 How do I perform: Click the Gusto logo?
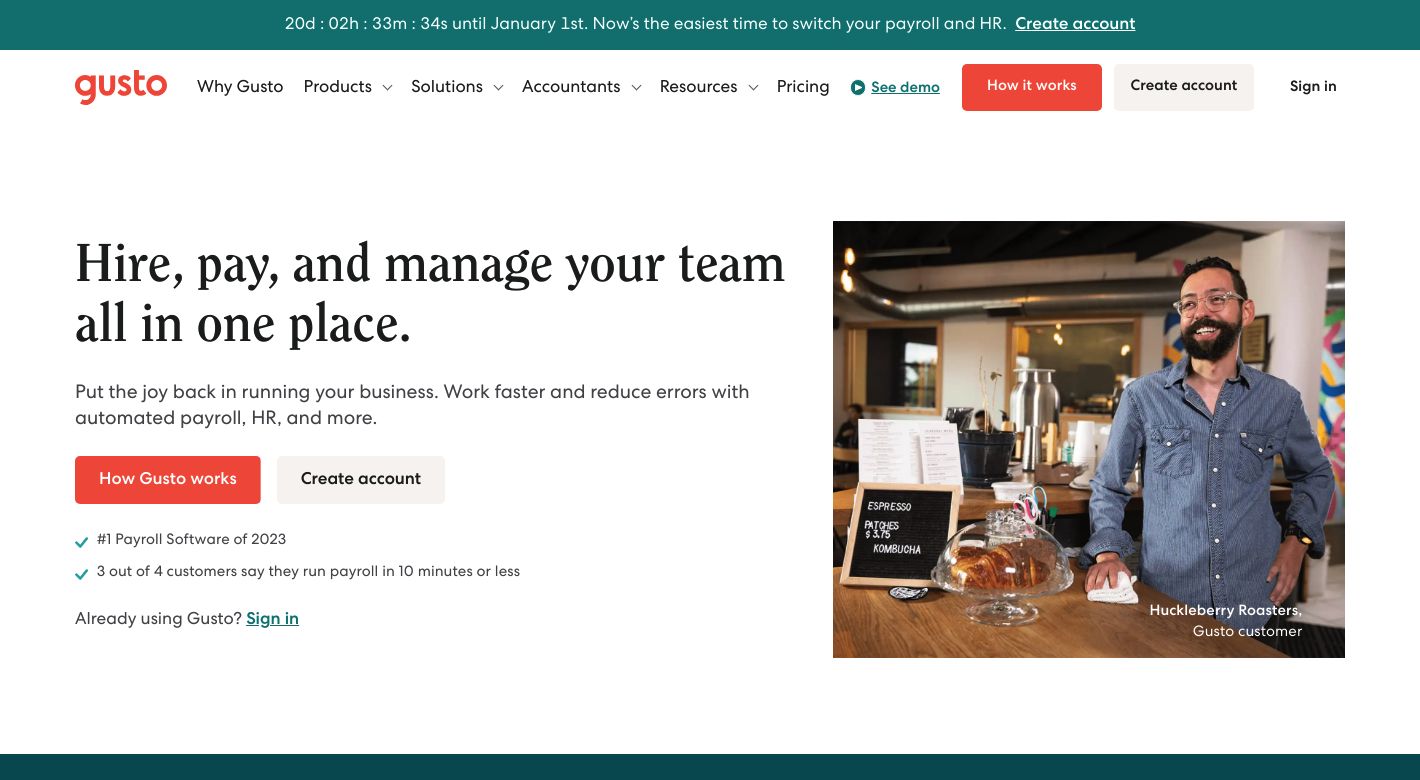(x=121, y=87)
